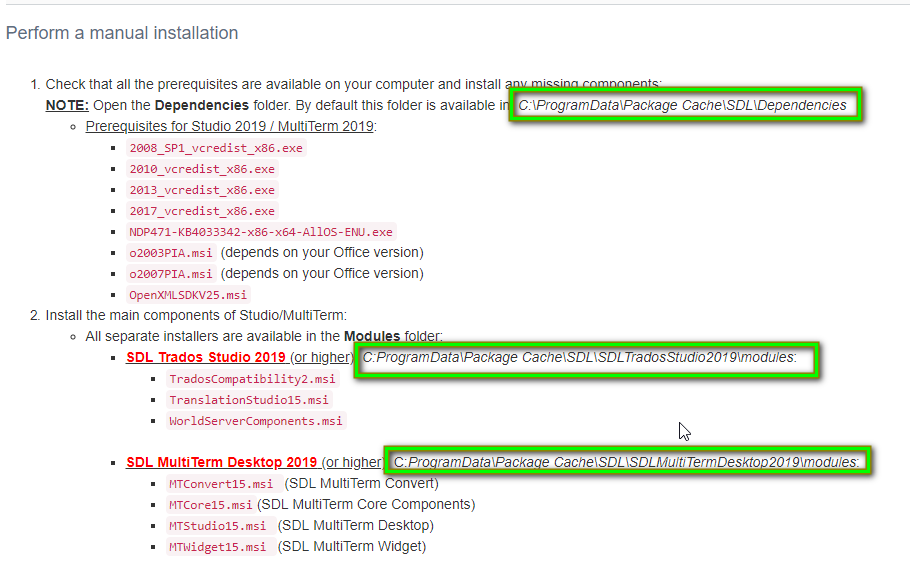This screenshot has height=568, width=910.
Task: Click the MTWidget15.msi filename
Action: [x=217, y=547]
